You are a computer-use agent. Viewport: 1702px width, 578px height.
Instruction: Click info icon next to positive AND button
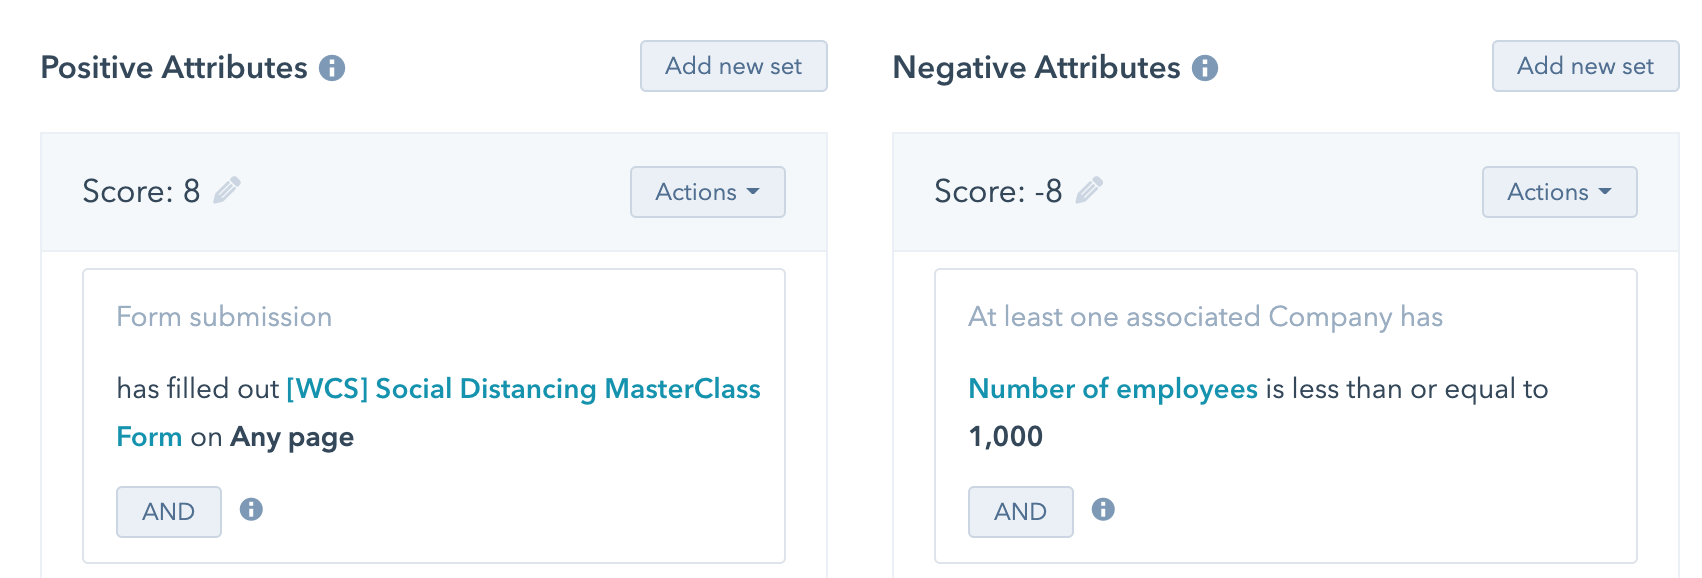point(251,510)
